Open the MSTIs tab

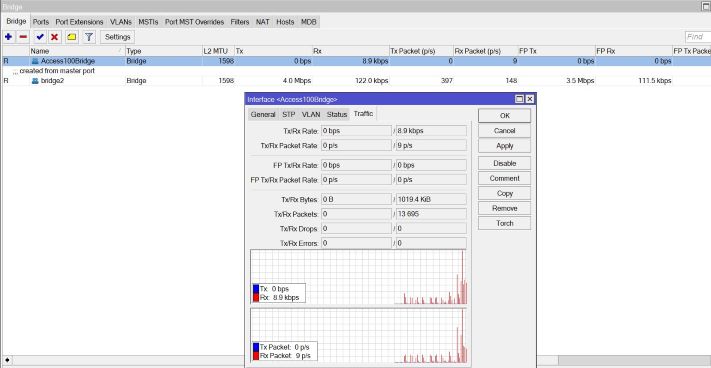coord(148,22)
